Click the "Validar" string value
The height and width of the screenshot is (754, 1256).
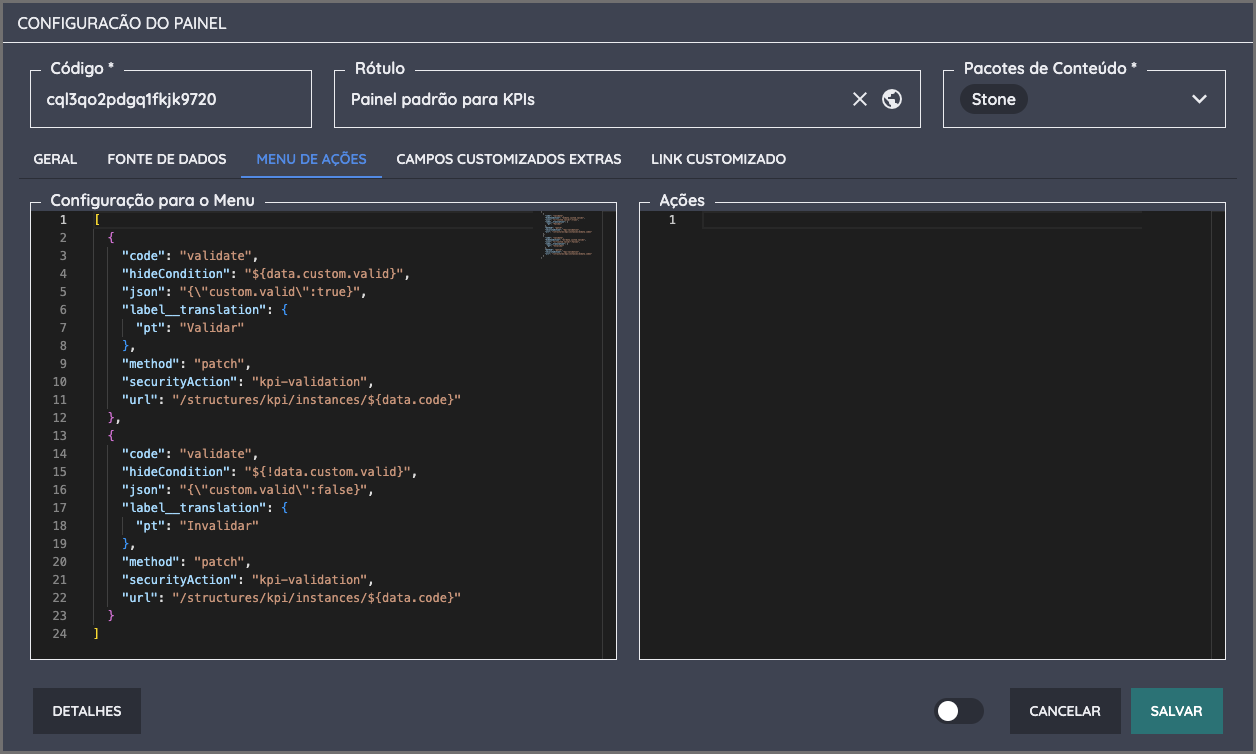[212, 328]
